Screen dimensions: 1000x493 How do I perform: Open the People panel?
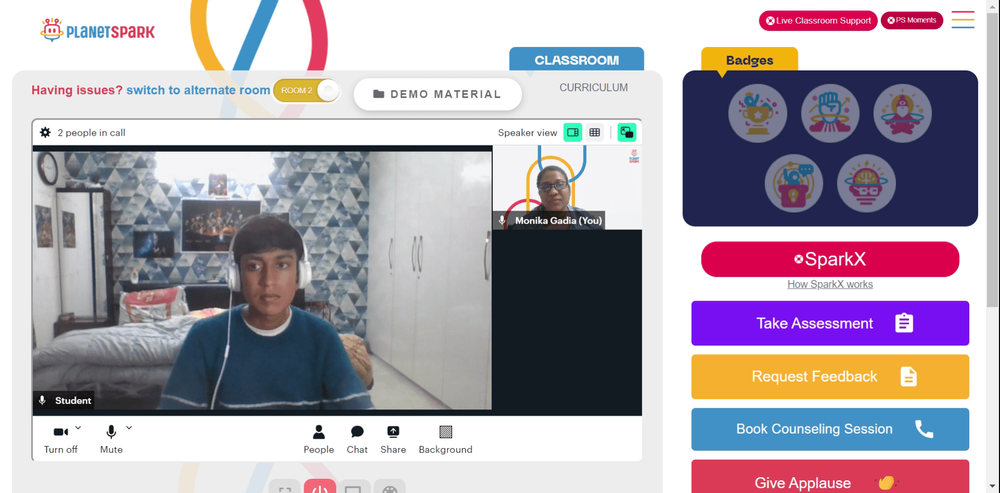[319, 439]
